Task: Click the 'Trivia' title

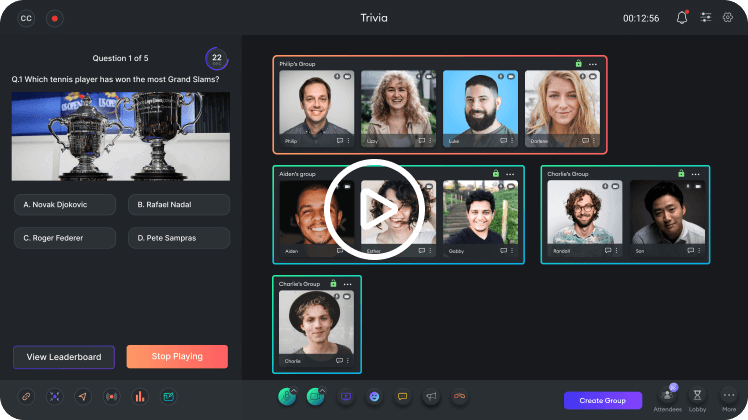Action: click(x=374, y=18)
